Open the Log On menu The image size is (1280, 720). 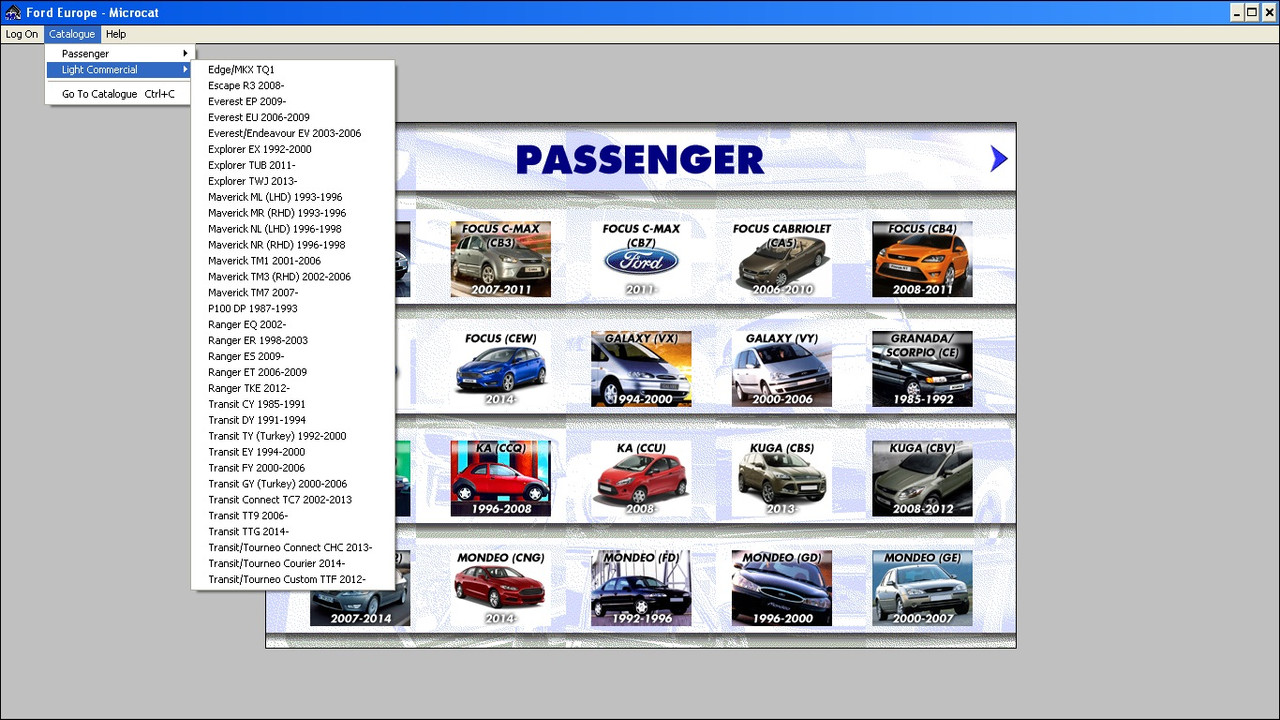click(21, 34)
